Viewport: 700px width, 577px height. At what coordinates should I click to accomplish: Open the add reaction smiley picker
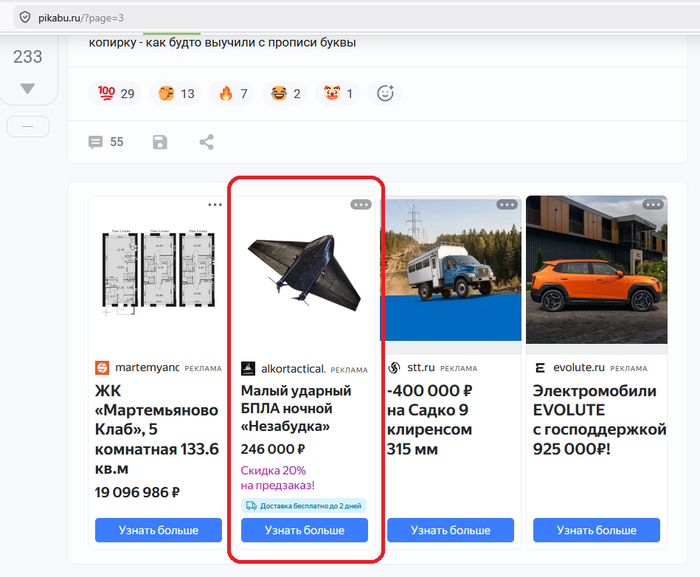[385, 93]
